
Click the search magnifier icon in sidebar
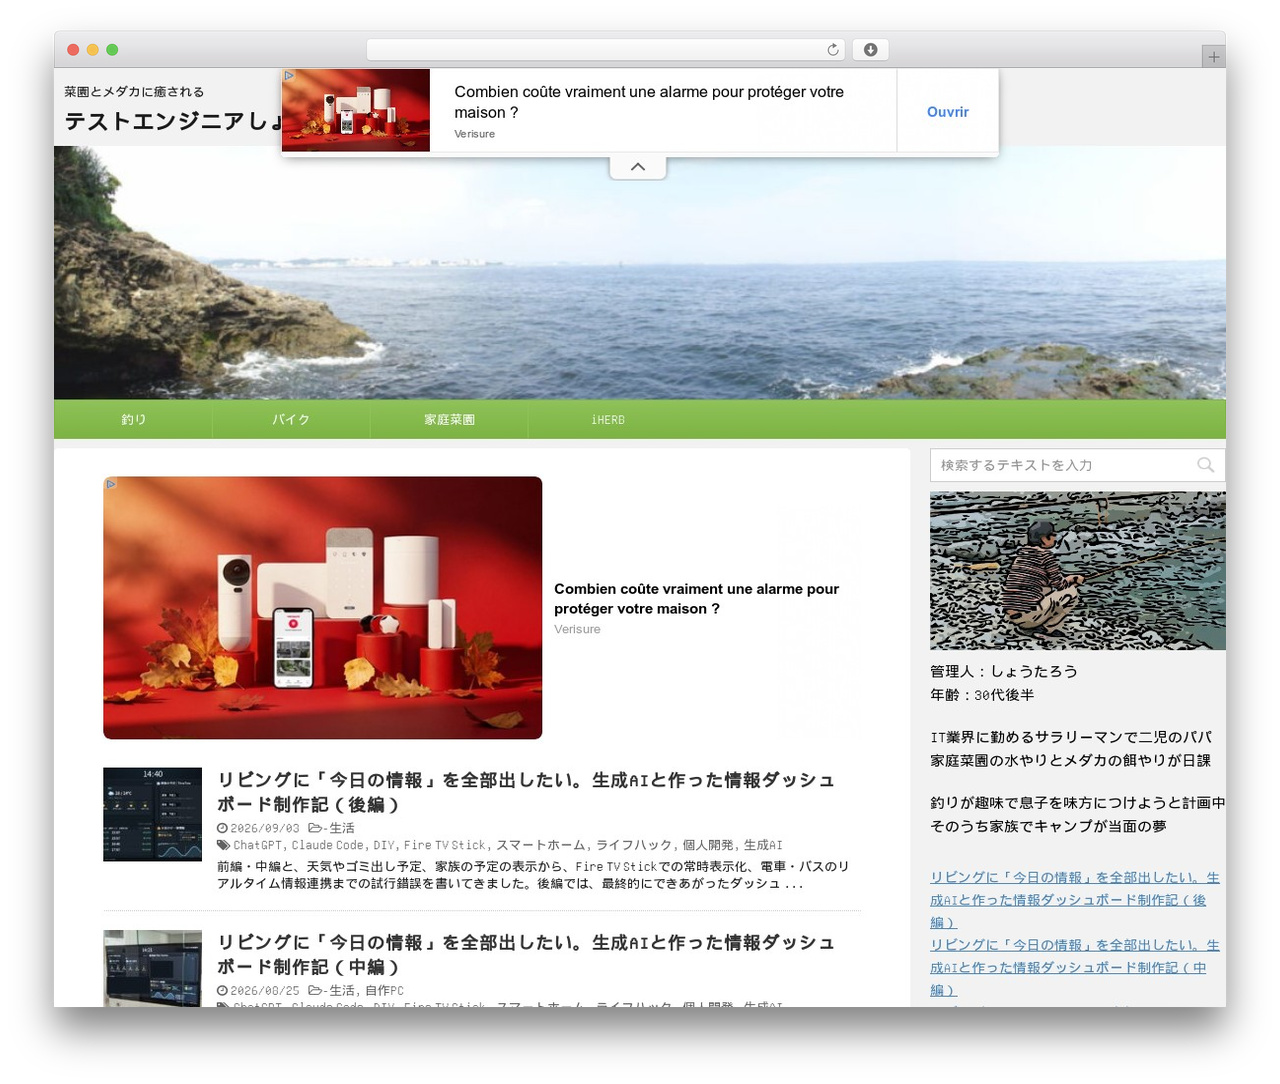tap(1205, 465)
